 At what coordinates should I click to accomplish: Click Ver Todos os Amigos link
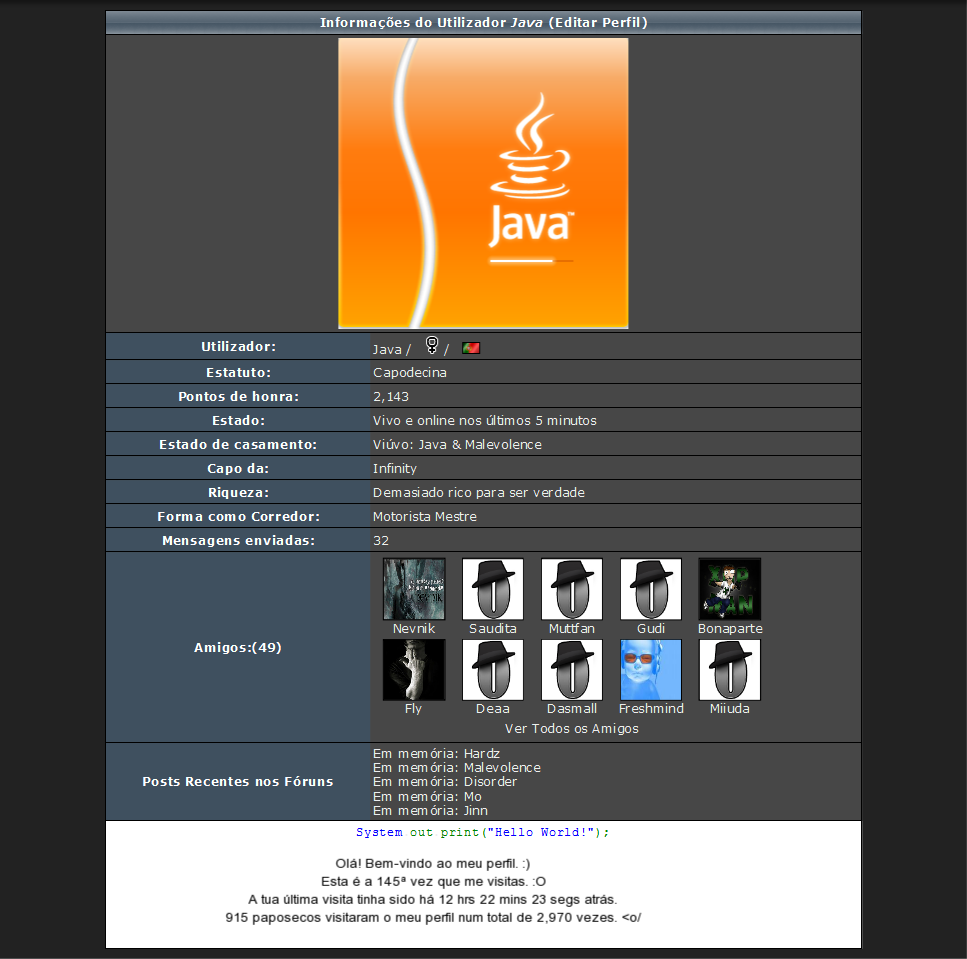coord(571,728)
